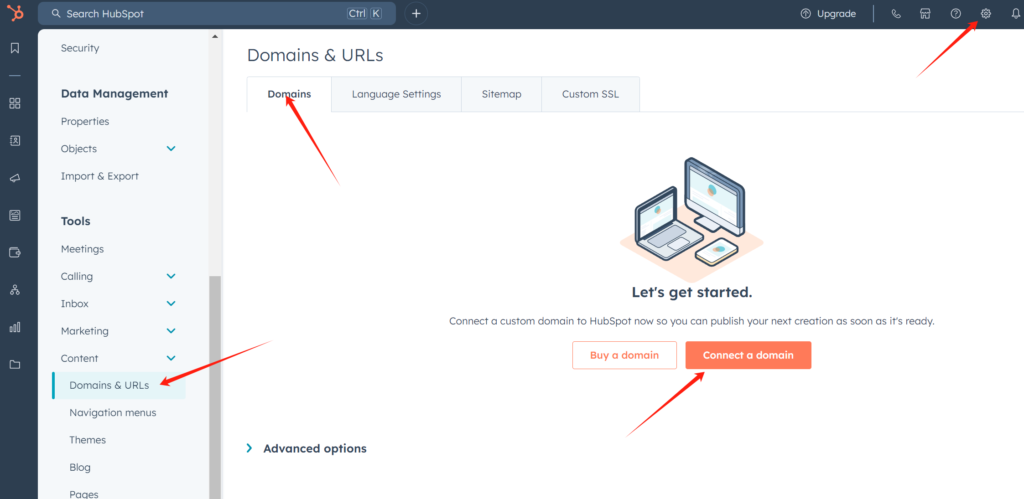Viewport: 1024px width, 499px height.
Task: Click the HubSpot sprocket logo
Action: tap(15, 13)
